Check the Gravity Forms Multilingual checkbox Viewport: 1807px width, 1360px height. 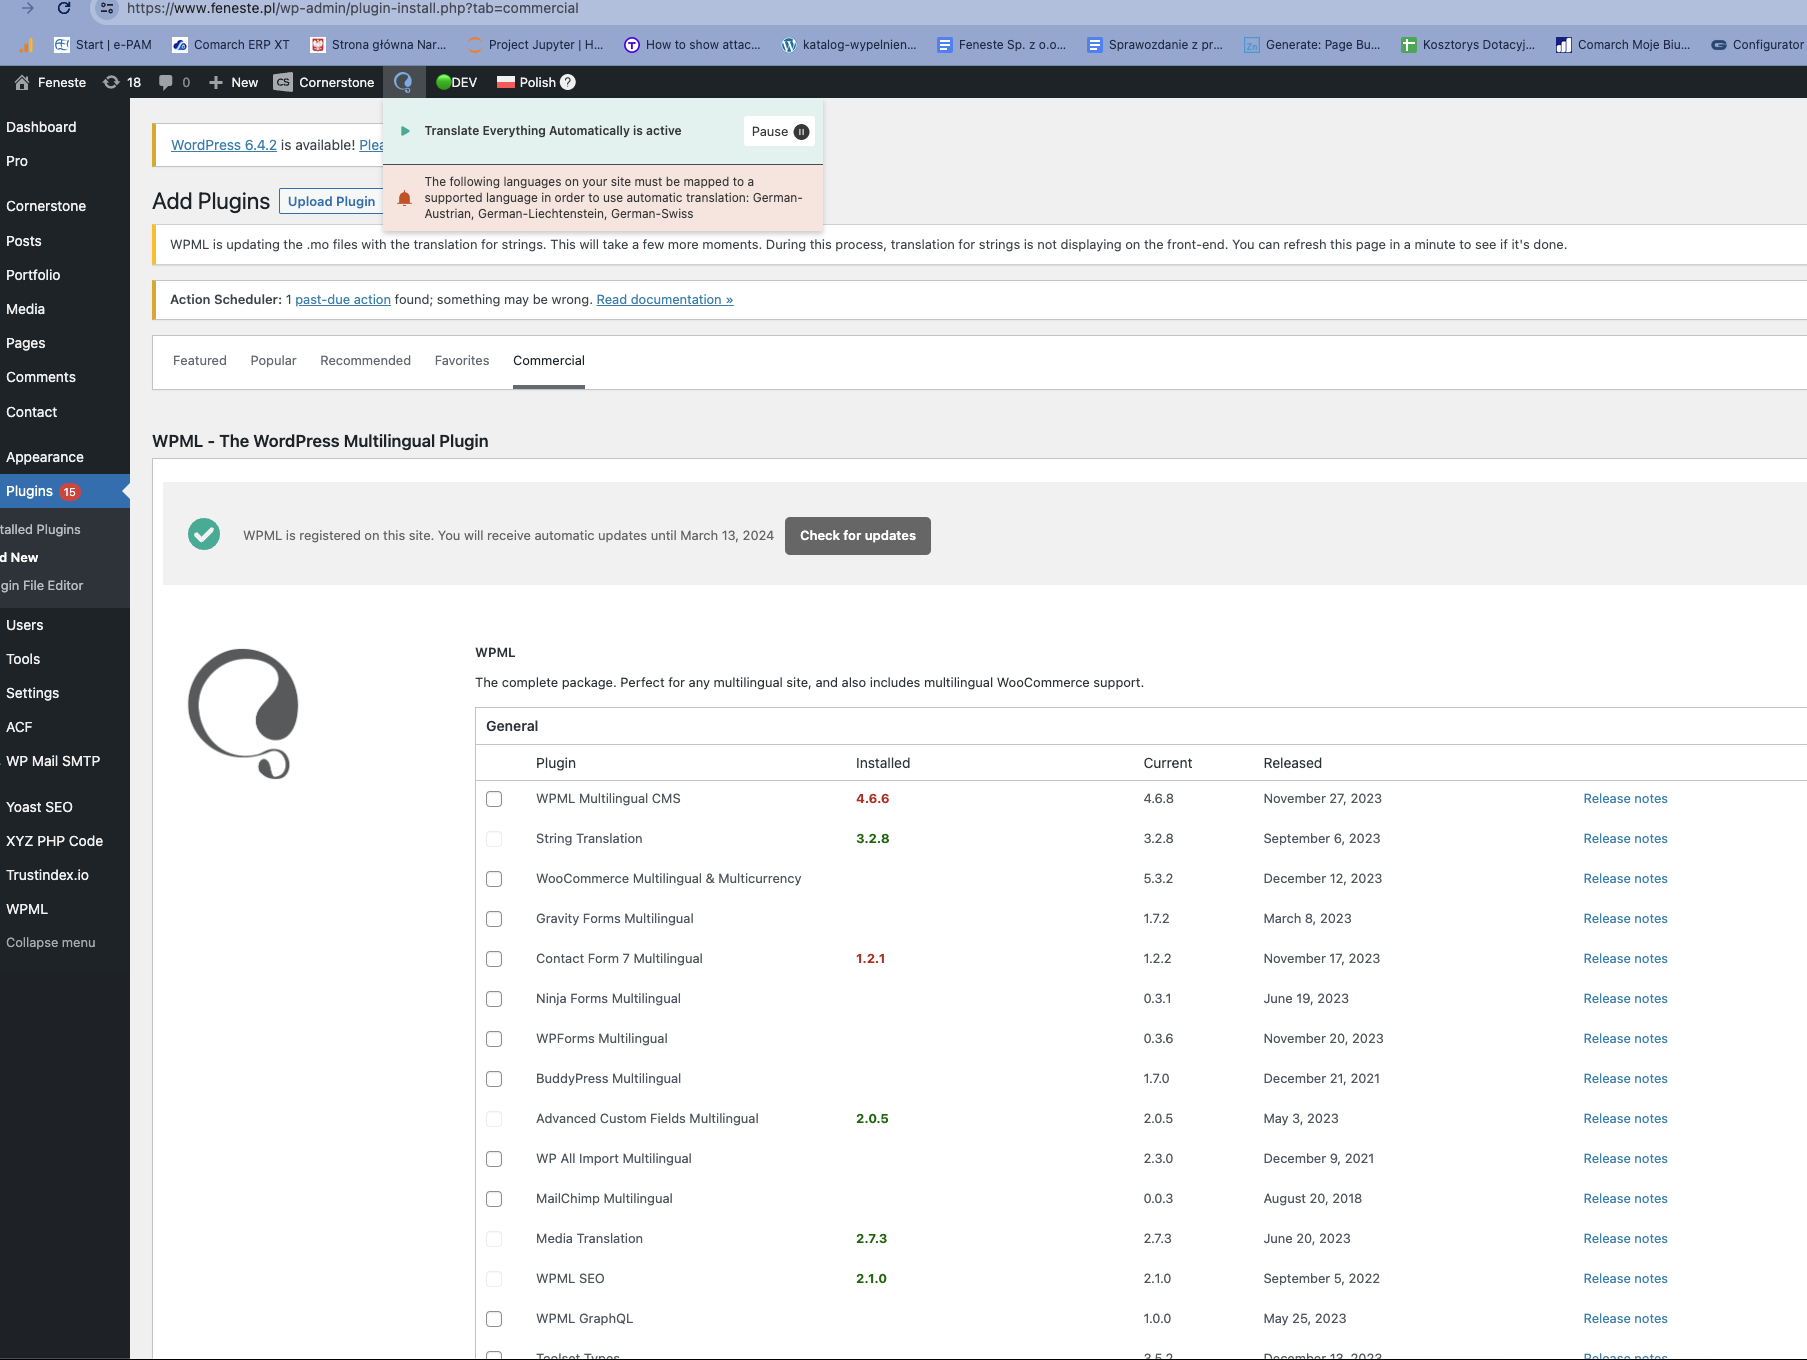coord(494,919)
